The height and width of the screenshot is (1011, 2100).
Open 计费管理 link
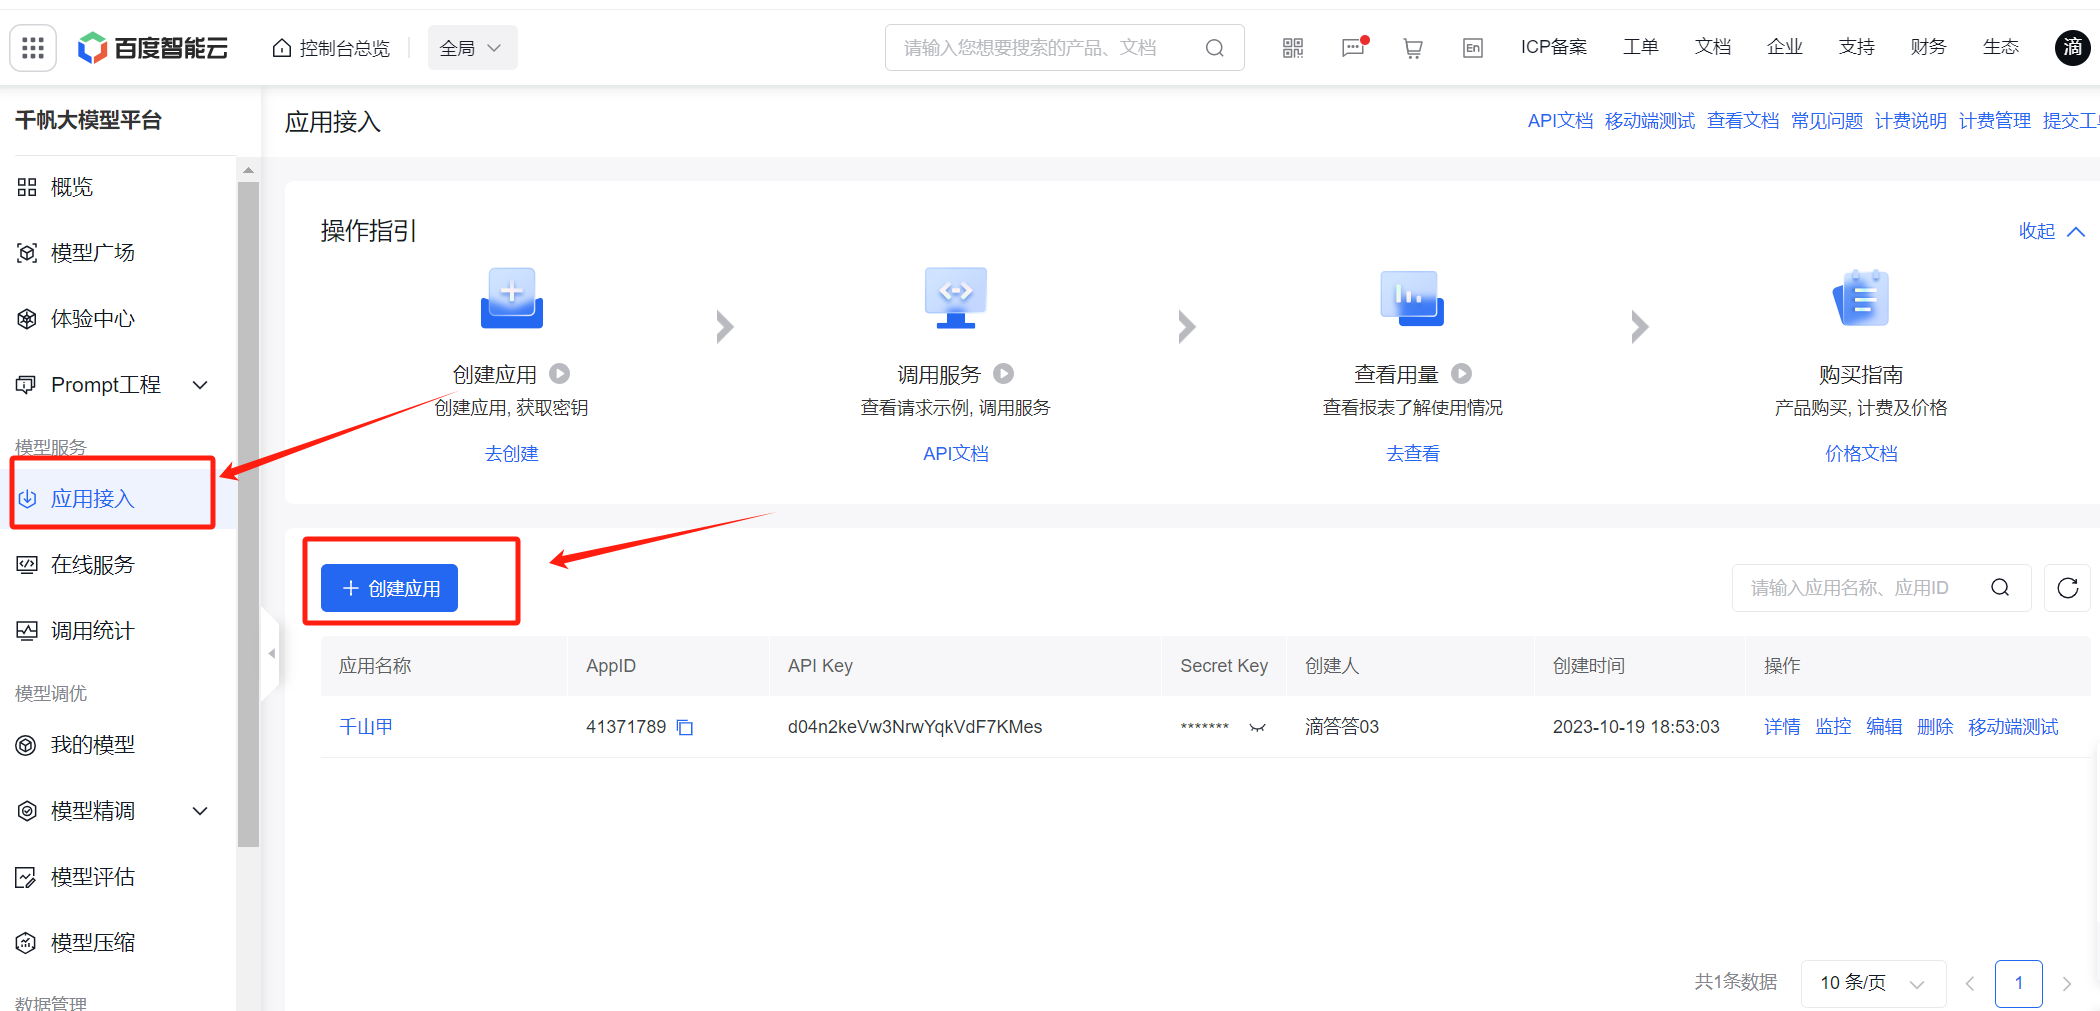pos(1995,121)
